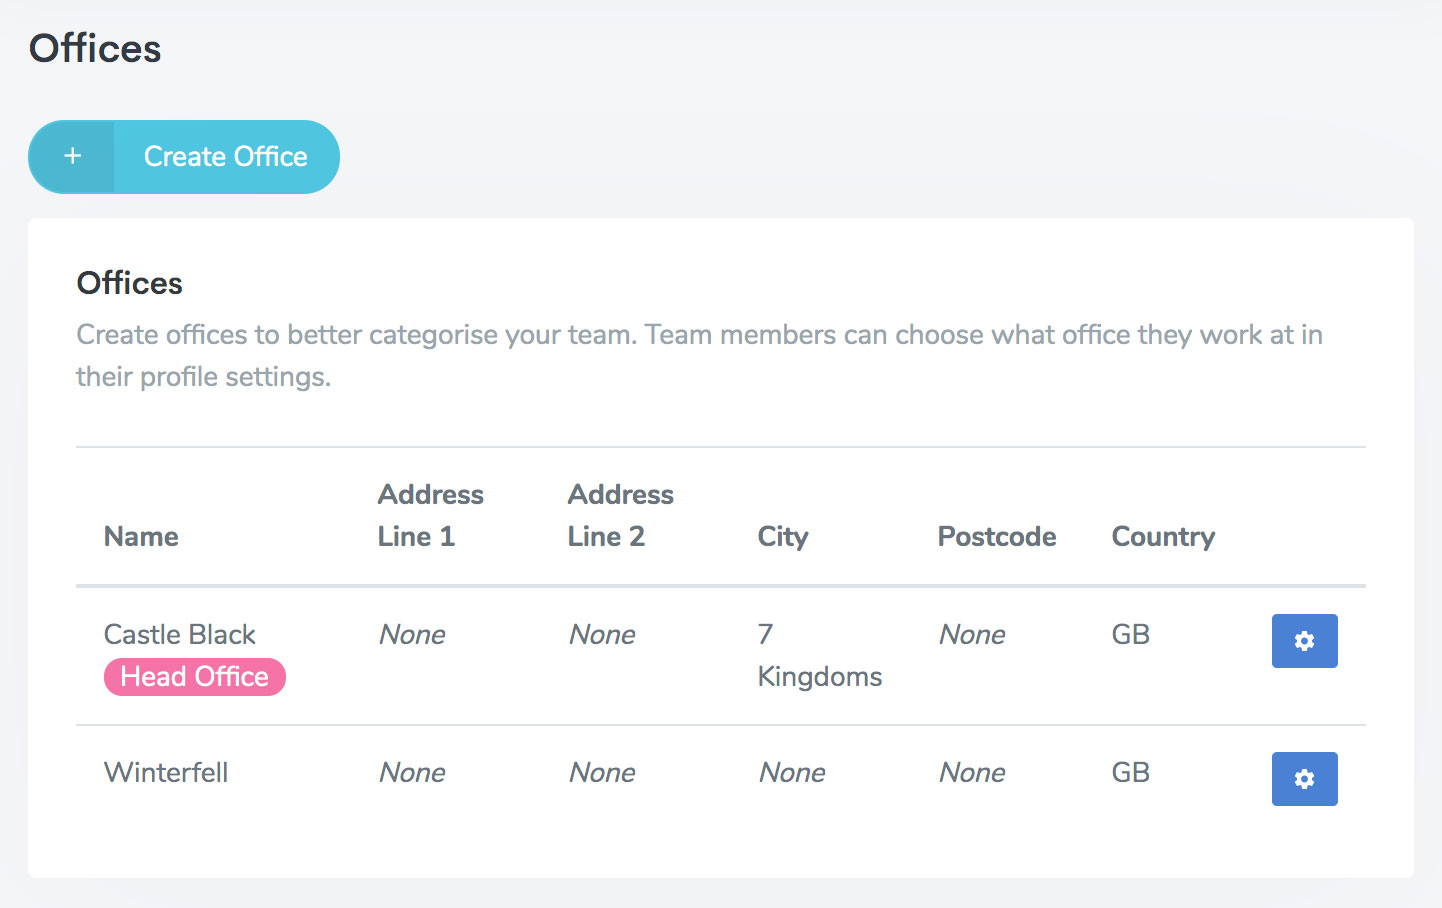Click the Castle Black office name

click(x=180, y=635)
